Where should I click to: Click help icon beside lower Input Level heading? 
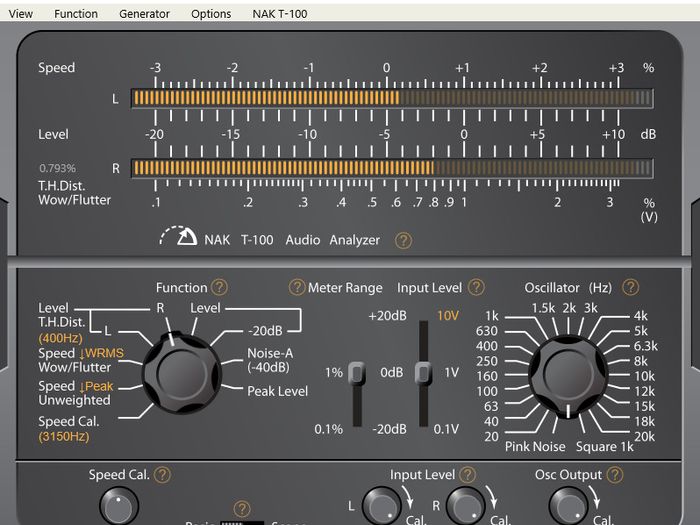[467, 475]
